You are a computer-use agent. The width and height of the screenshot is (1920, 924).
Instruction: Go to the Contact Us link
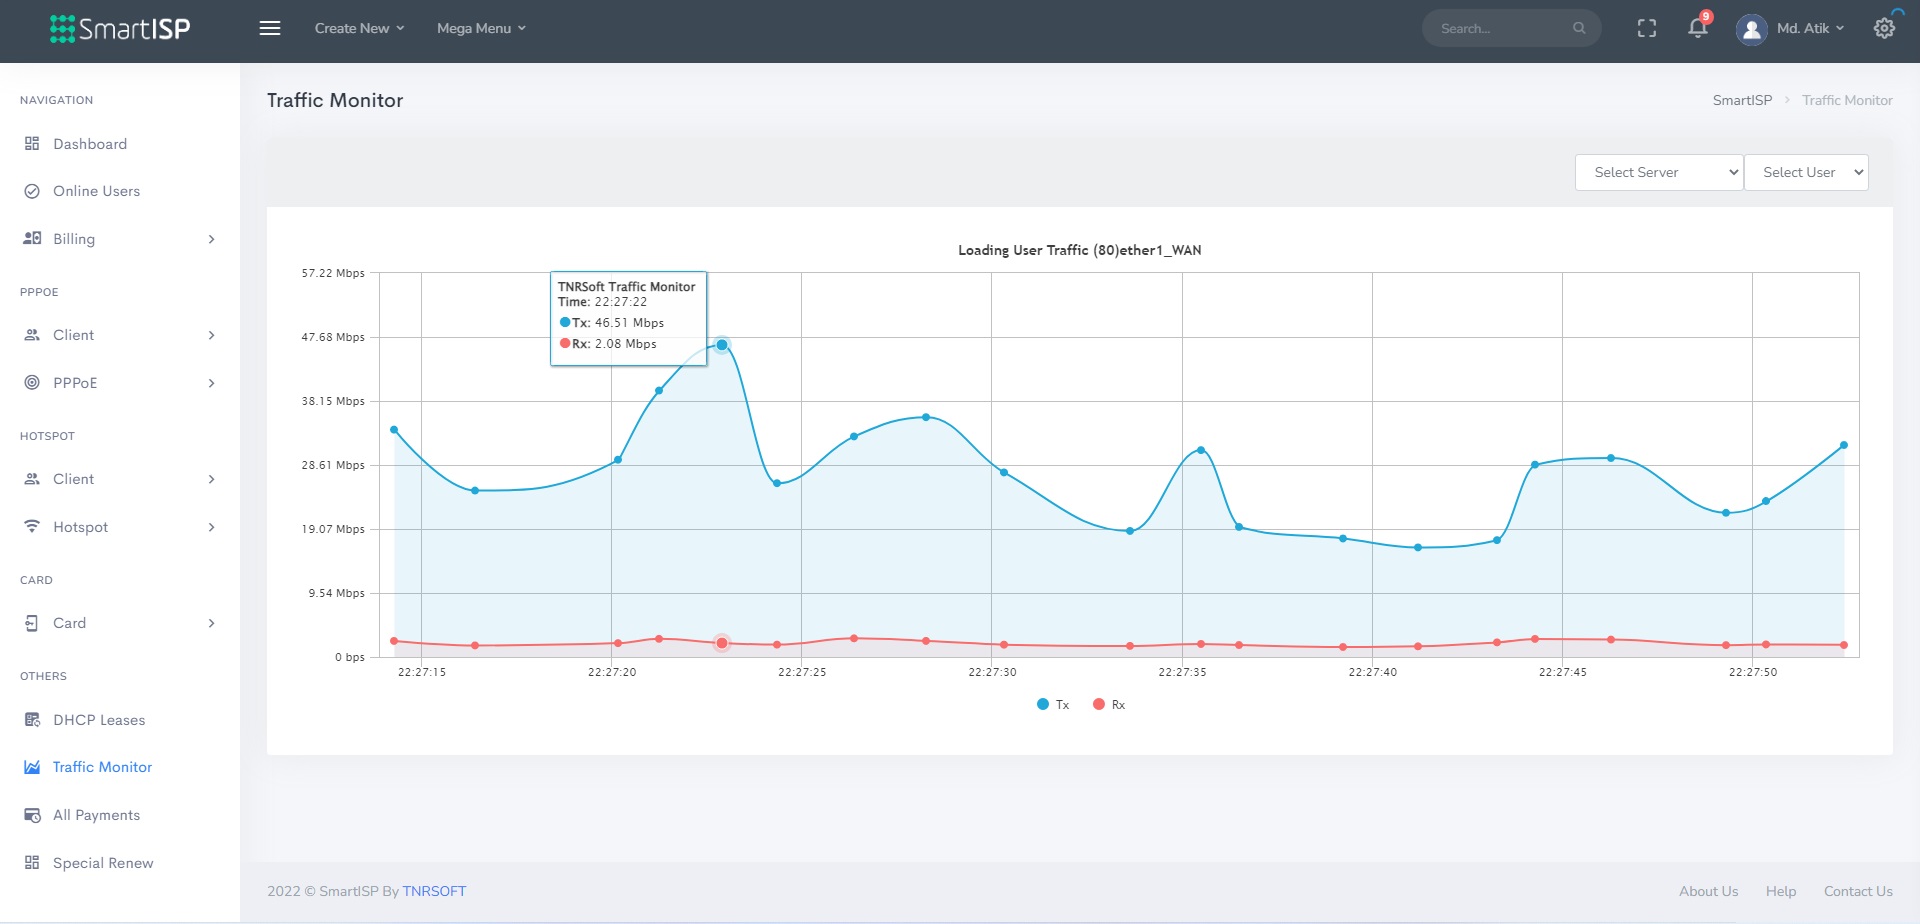click(x=1857, y=891)
